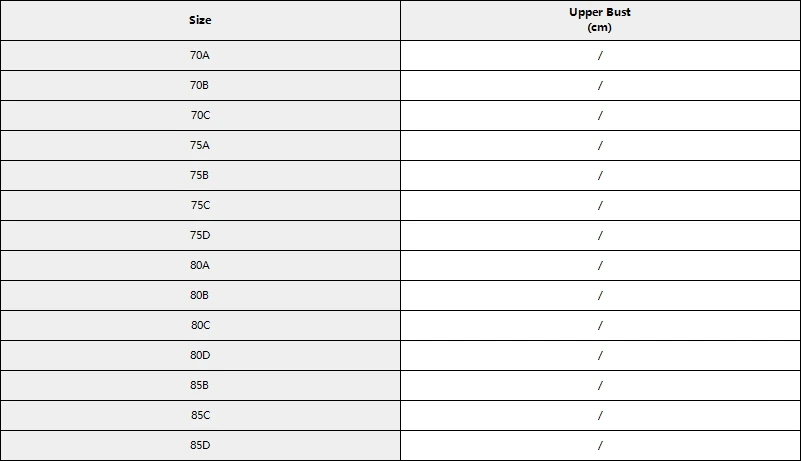Select the 75B size cell
Viewport: 801px width, 461px height.
[x=200, y=175]
